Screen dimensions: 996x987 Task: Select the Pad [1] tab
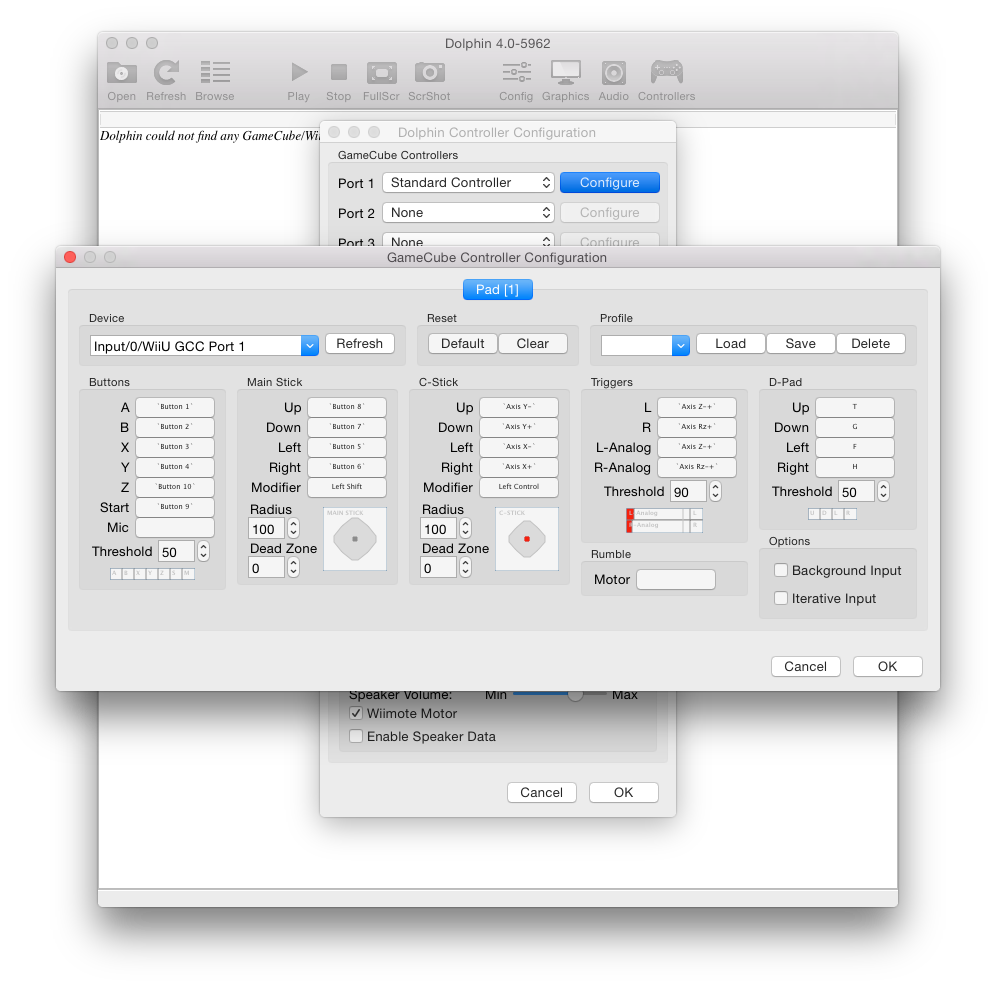(x=497, y=290)
